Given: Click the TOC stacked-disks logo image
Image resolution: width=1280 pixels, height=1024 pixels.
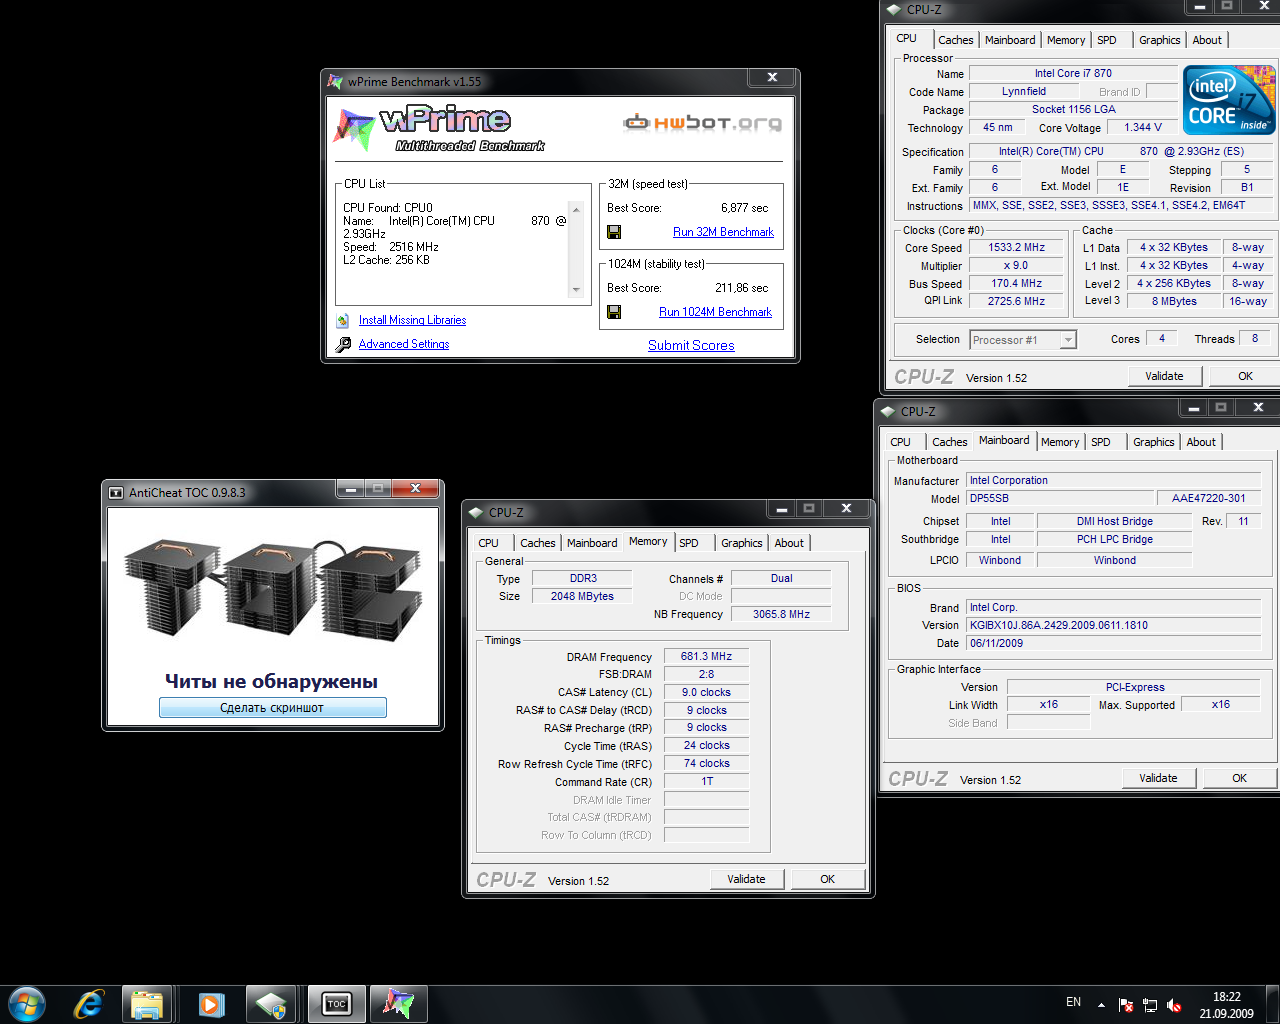Looking at the screenshot, I should point(274,592).
